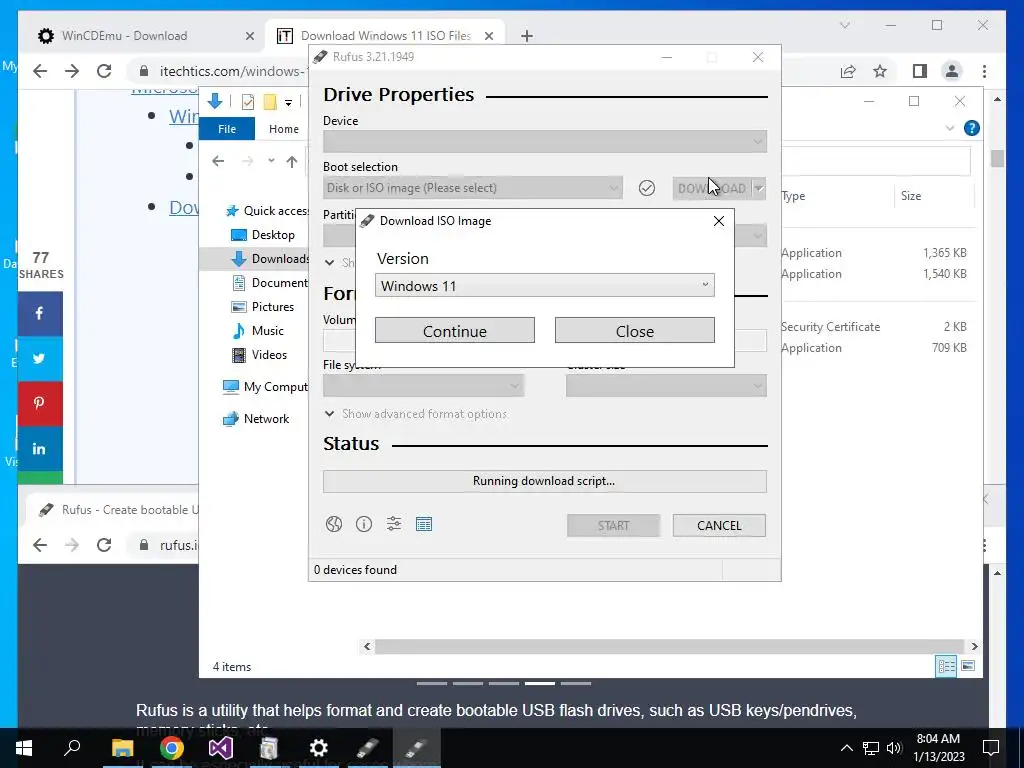Bookmark page with star icon
This screenshot has width=1024, height=768.
point(880,71)
